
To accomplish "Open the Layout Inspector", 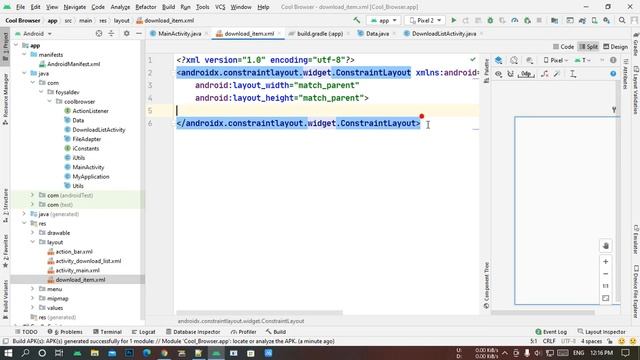I will pos(602,332).
